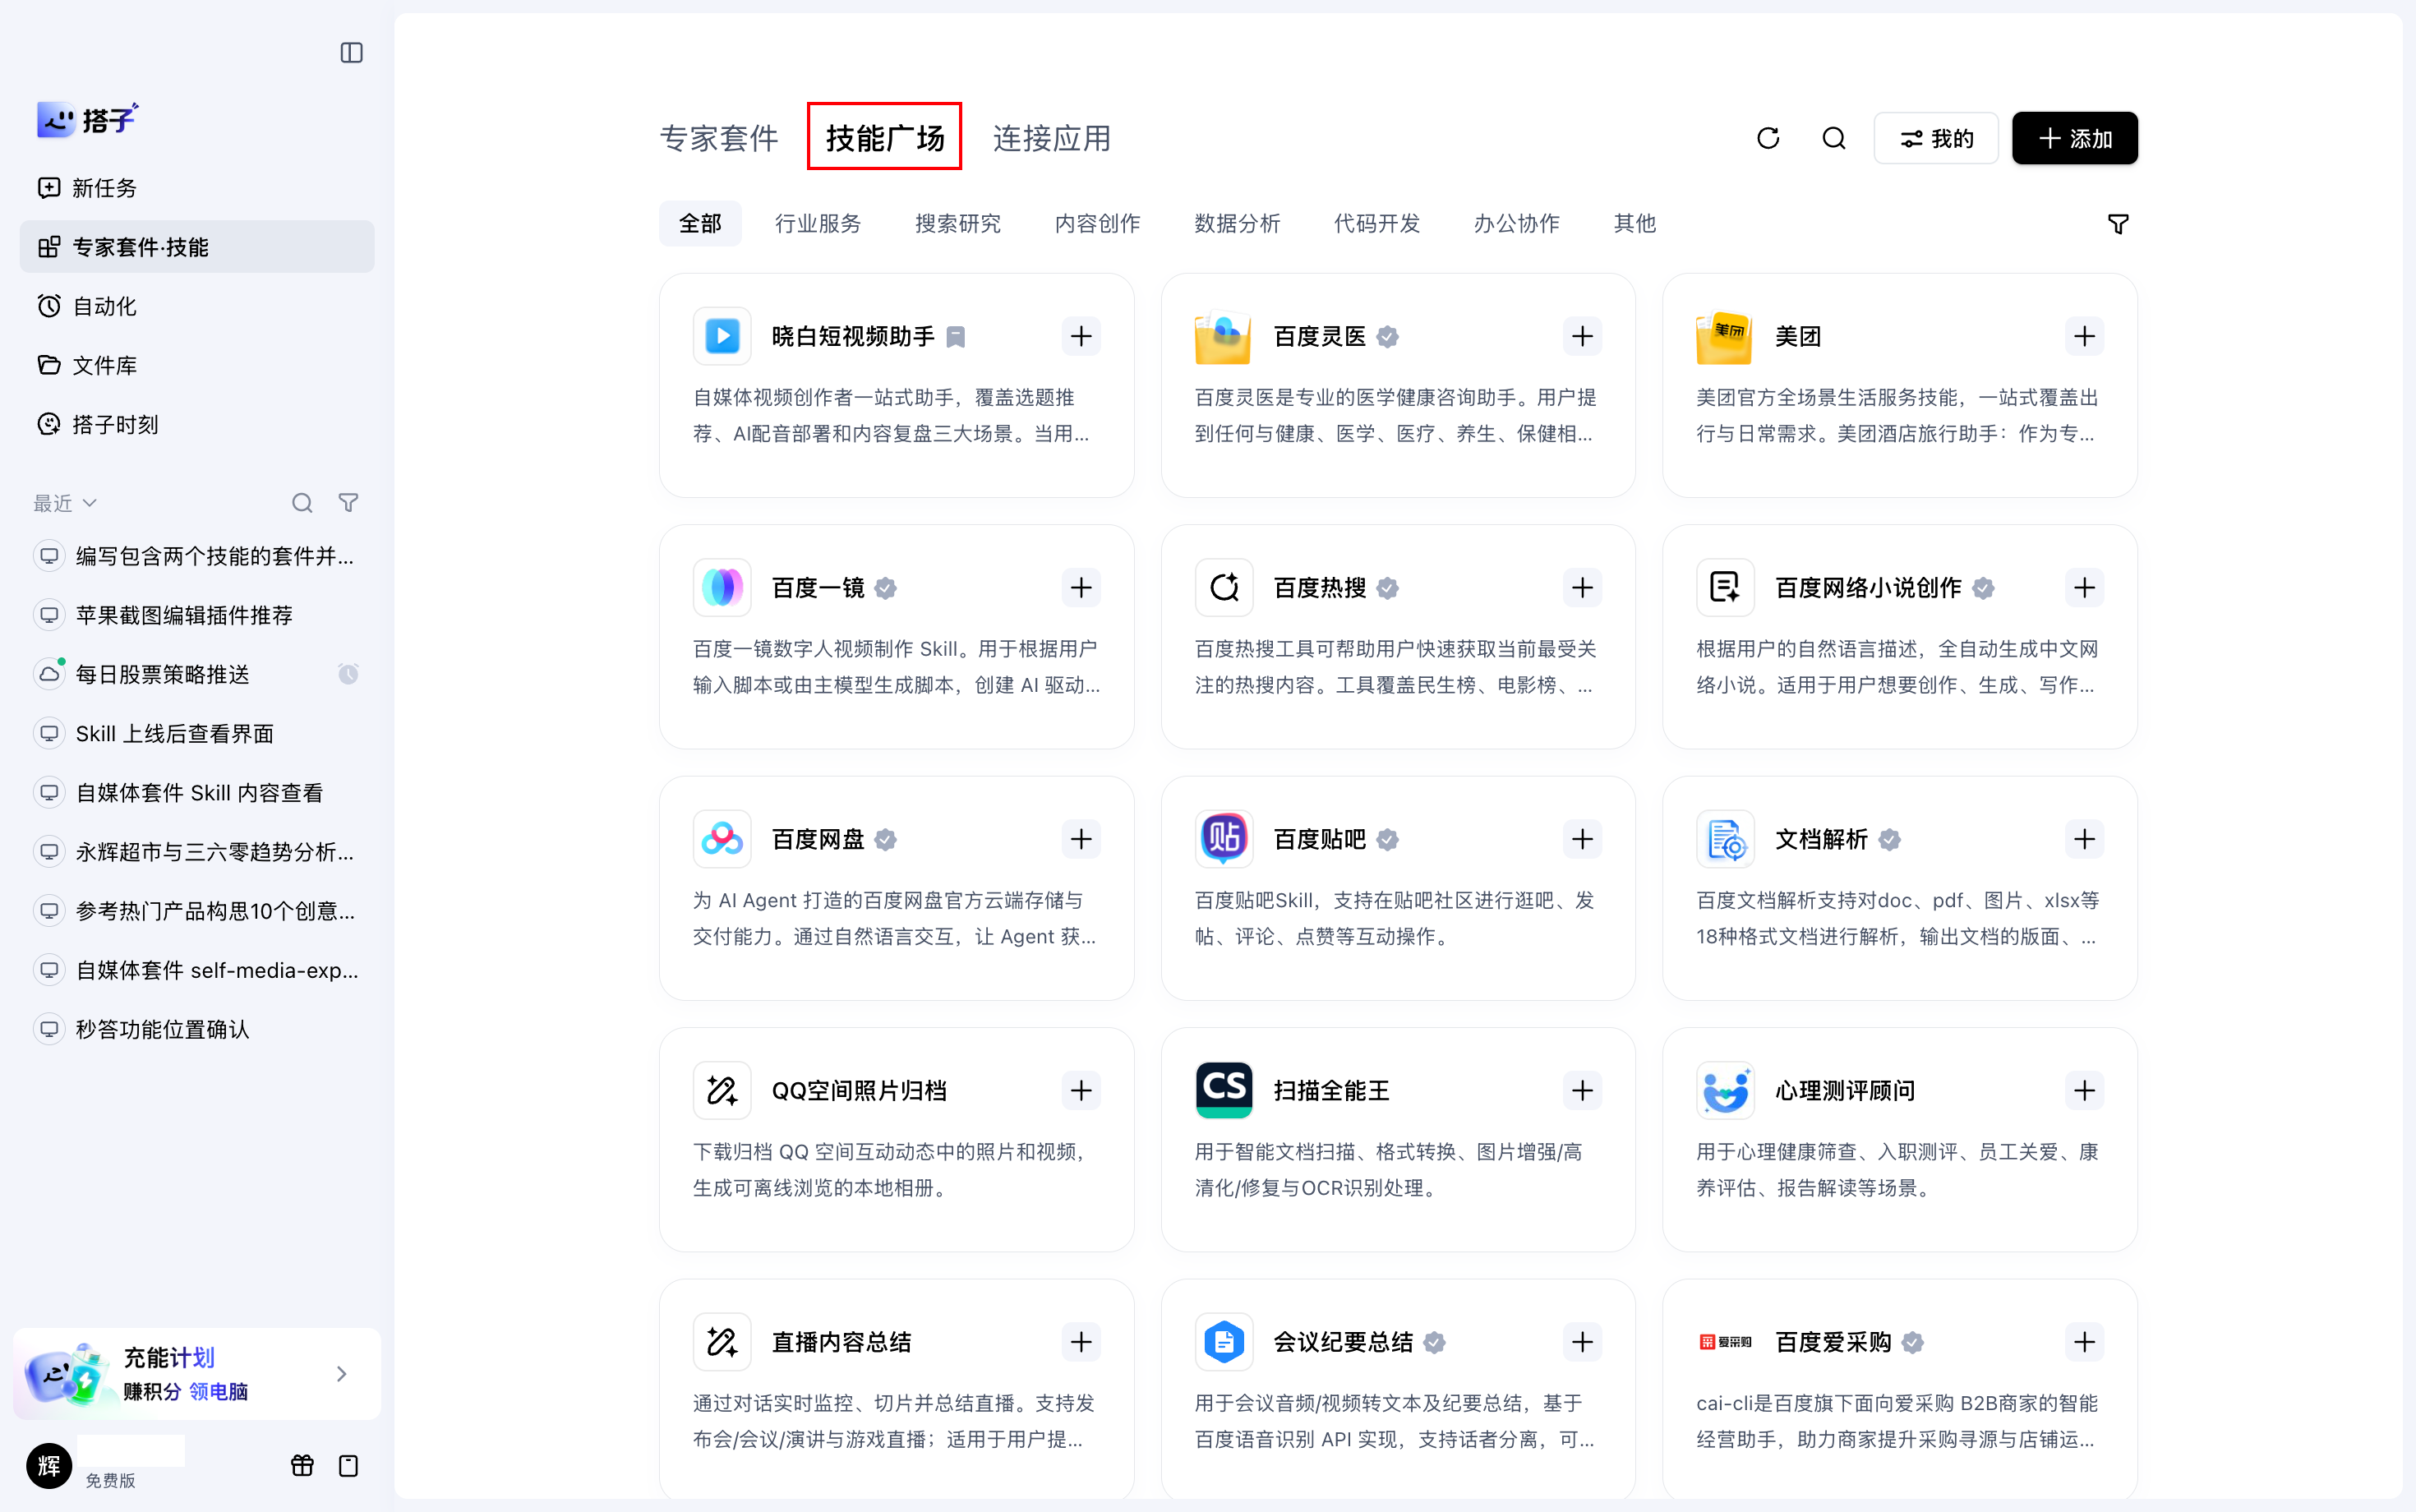Select the 技能广场 tab
The image size is (2416, 1512).
pos(885,138)
